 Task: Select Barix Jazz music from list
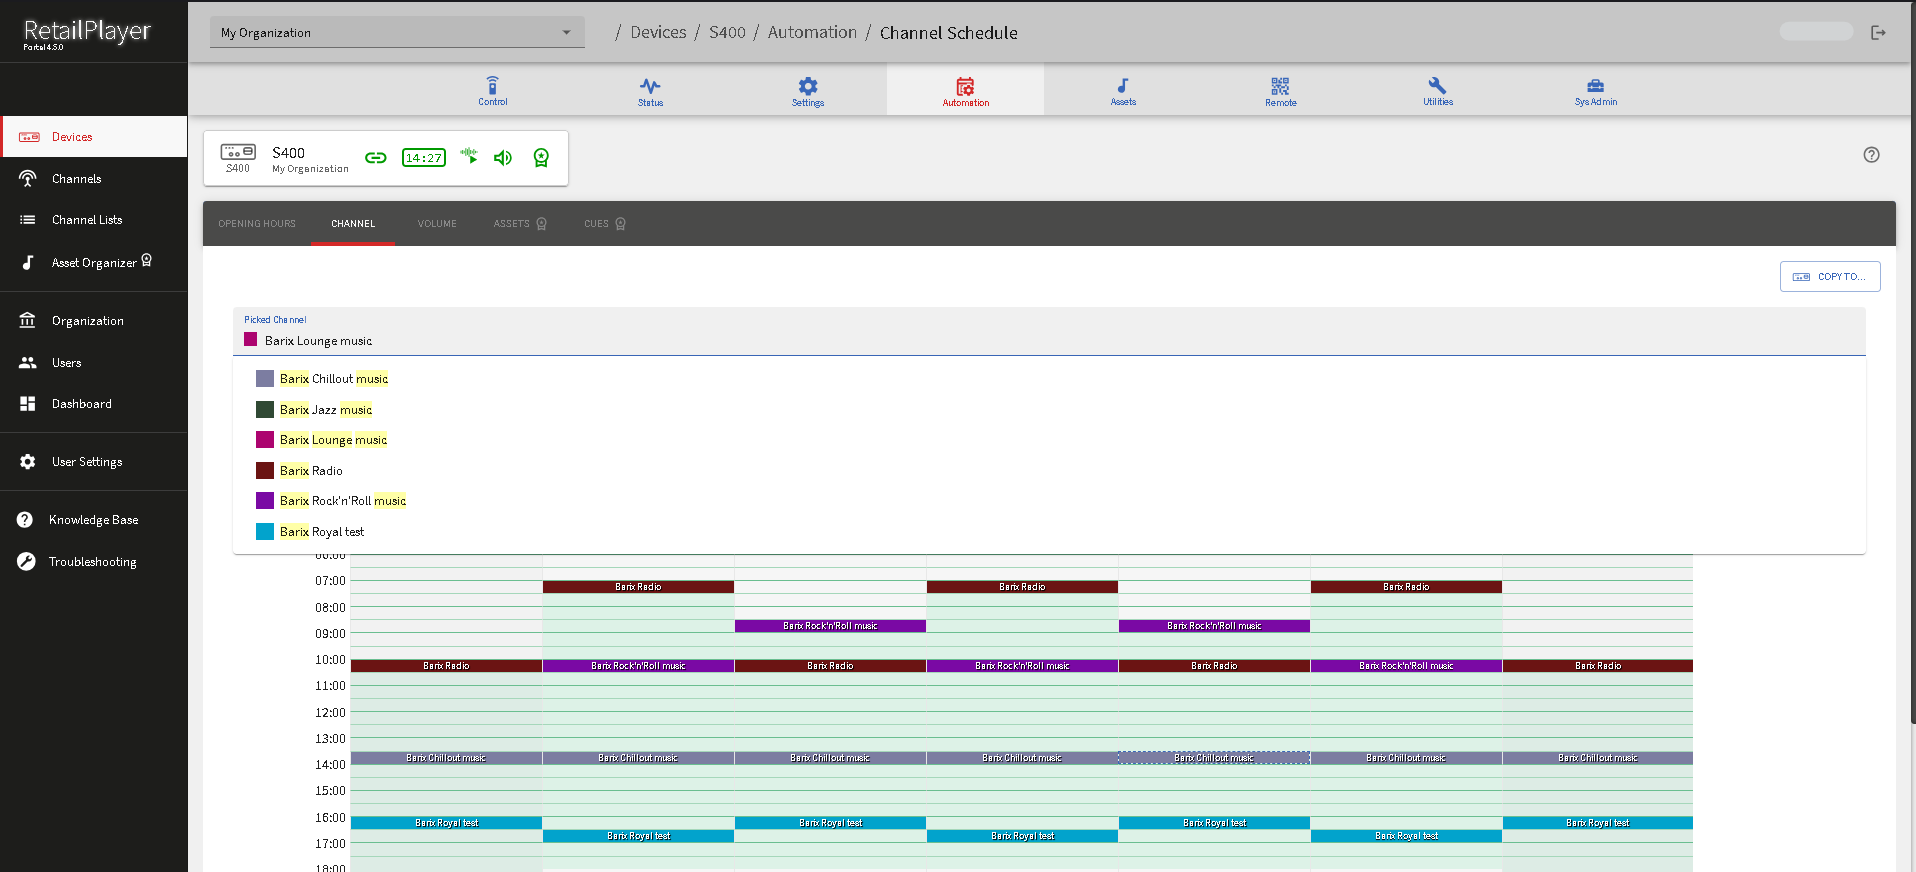point(326,410)
